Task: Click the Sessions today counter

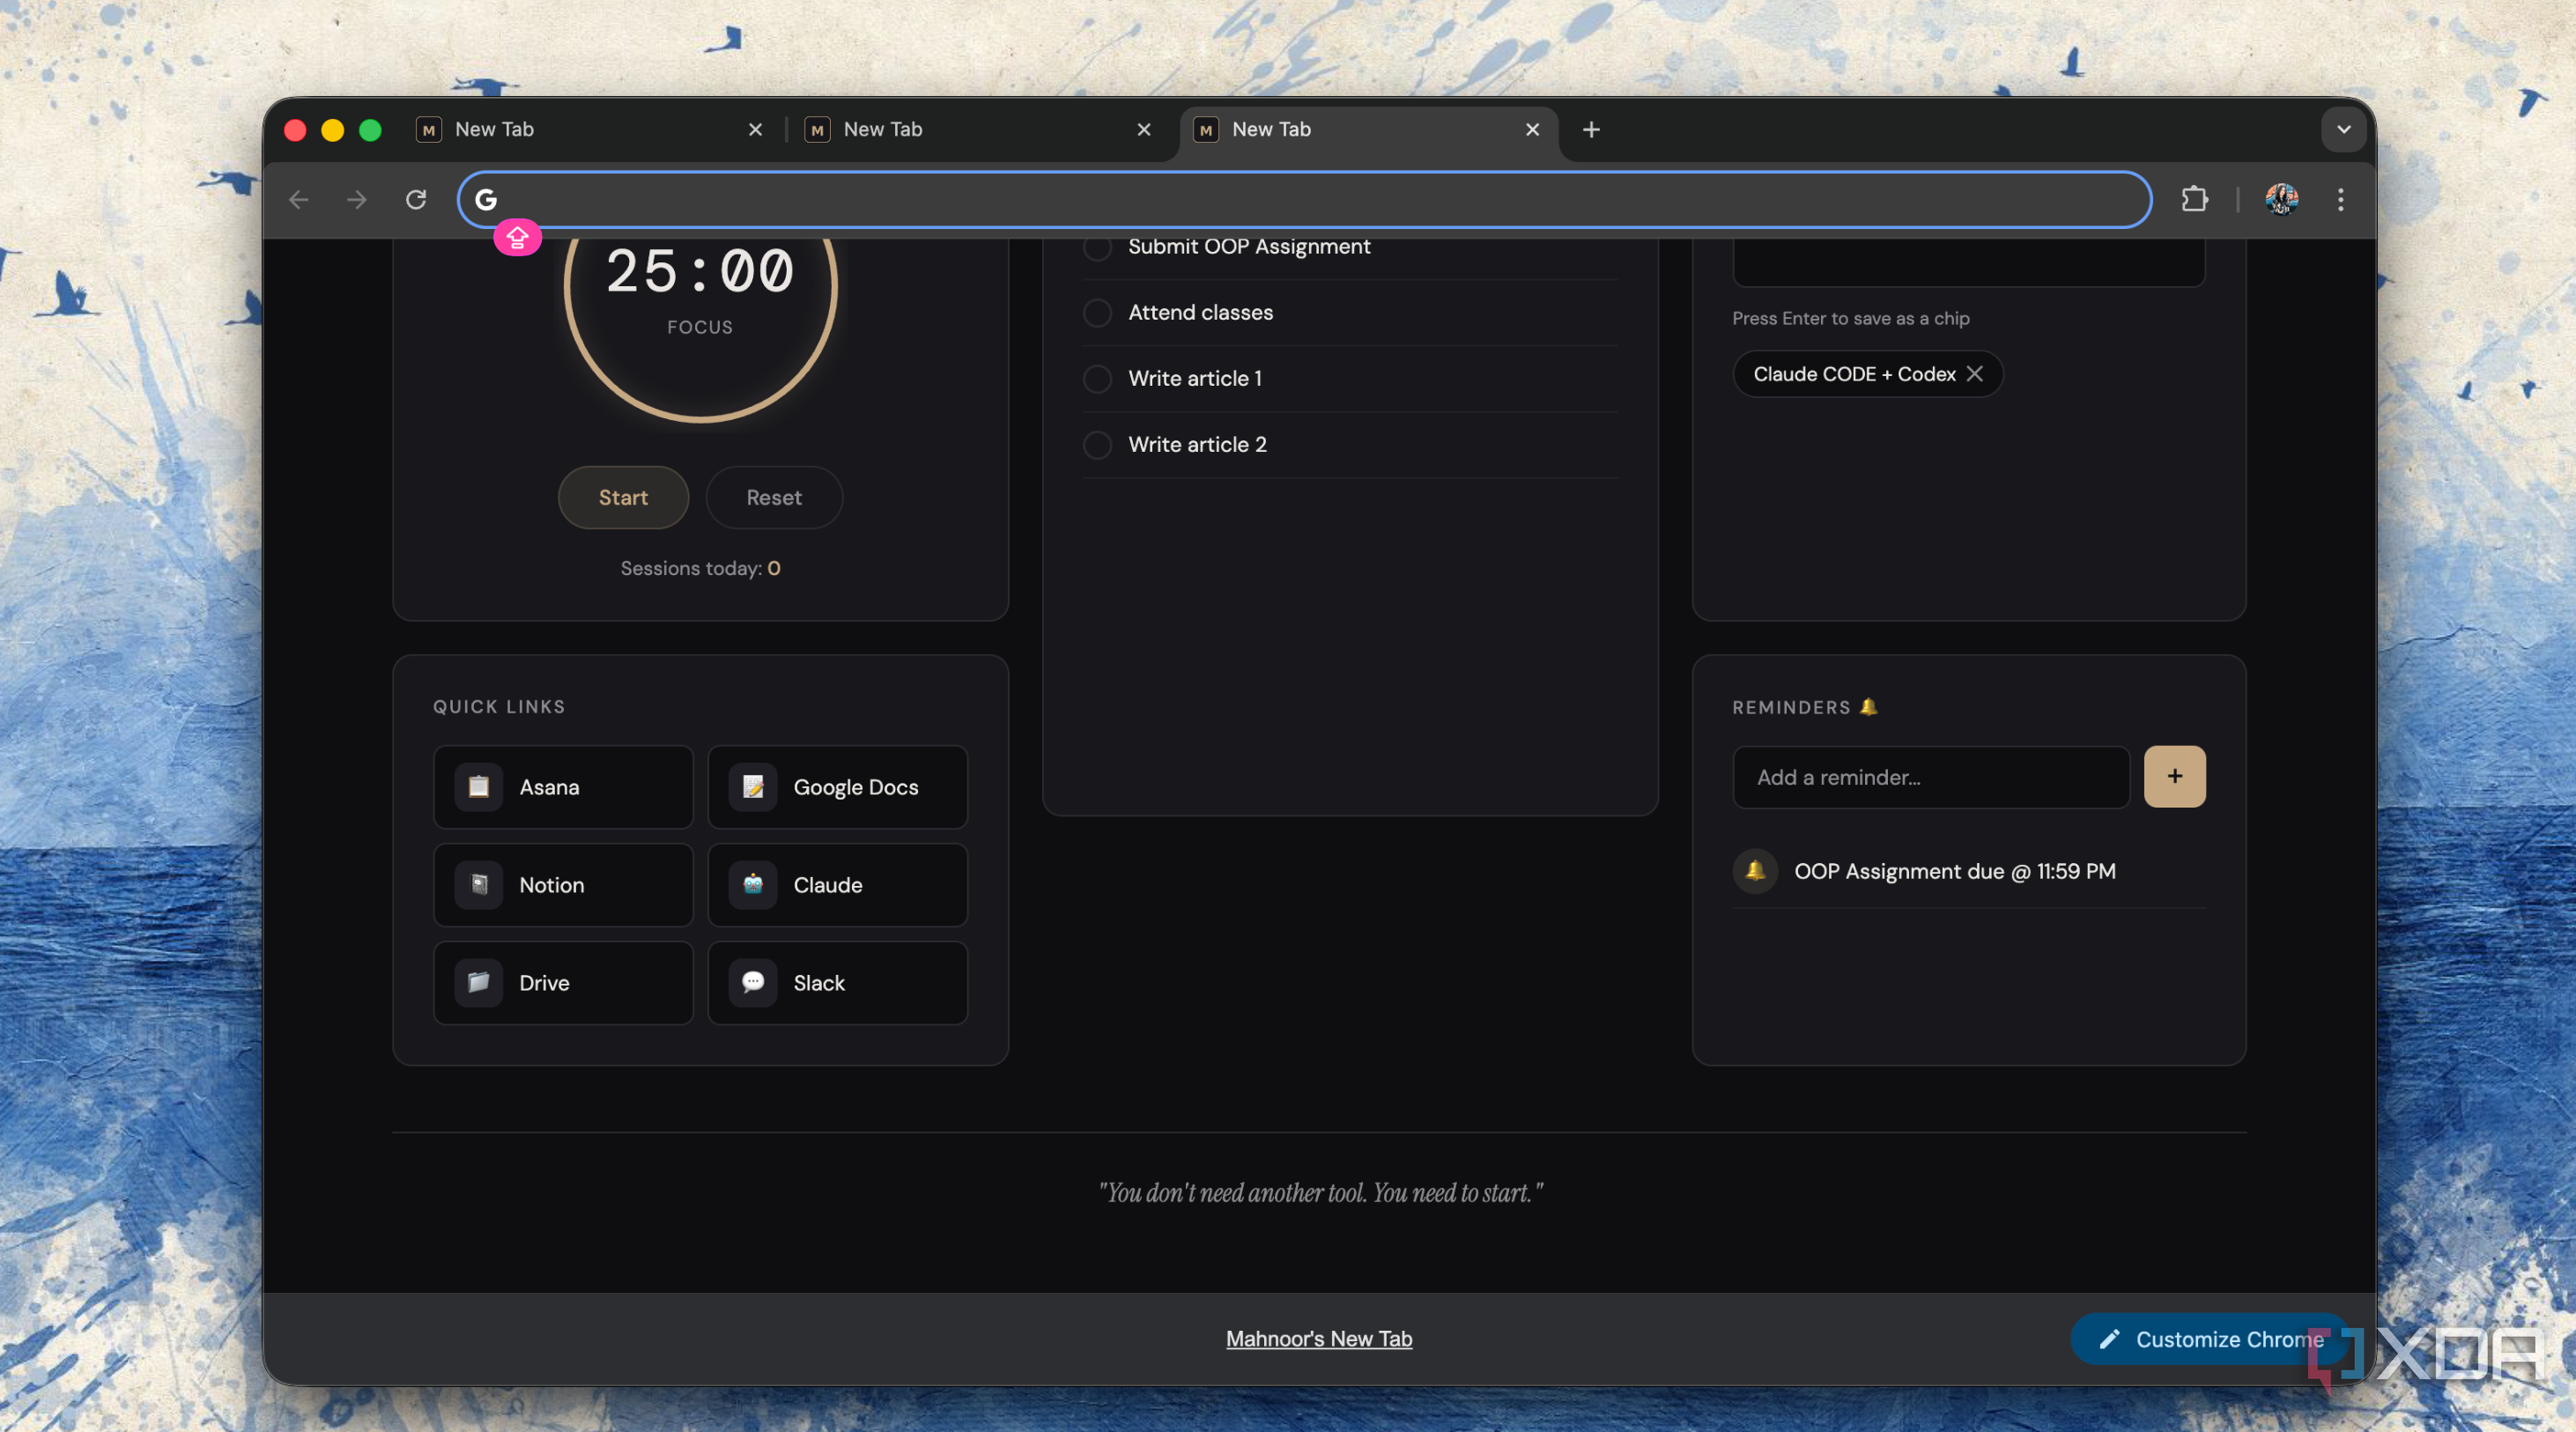Action: (x=700, y=568)
